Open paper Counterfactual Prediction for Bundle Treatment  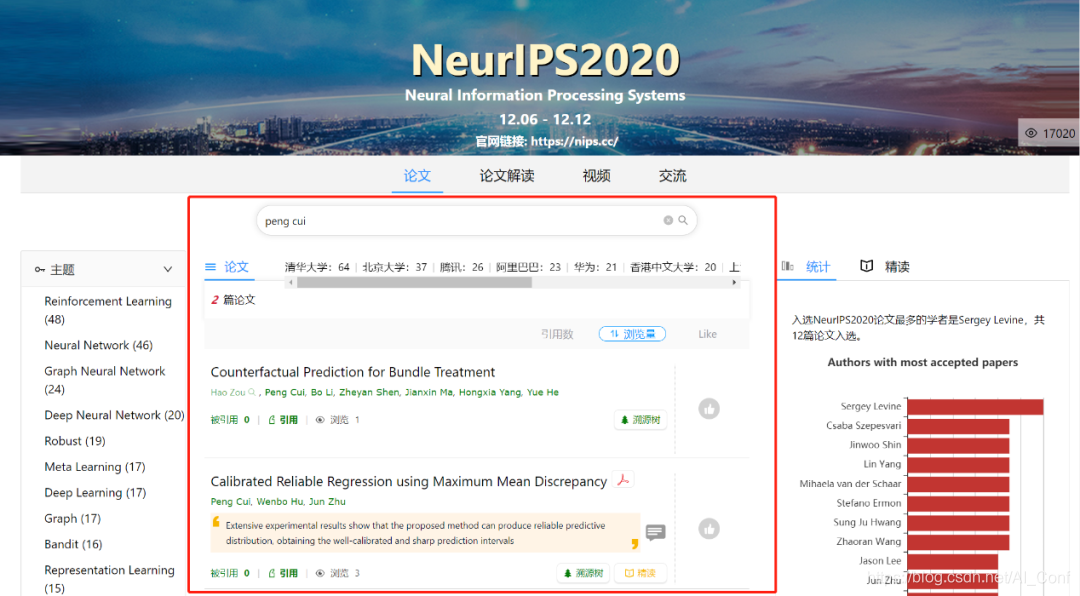[x=353, y=372]
